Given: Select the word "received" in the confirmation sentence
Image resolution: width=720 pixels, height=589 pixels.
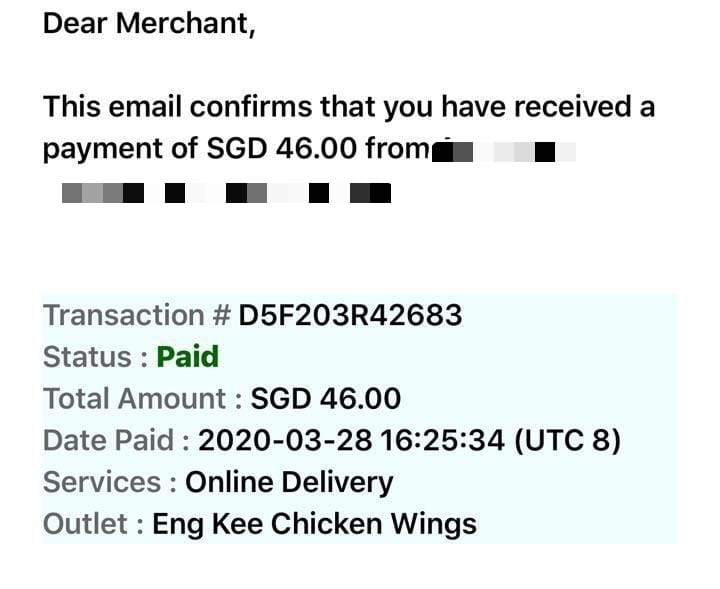Looking at the screenshot, I should tap(566, 107).
